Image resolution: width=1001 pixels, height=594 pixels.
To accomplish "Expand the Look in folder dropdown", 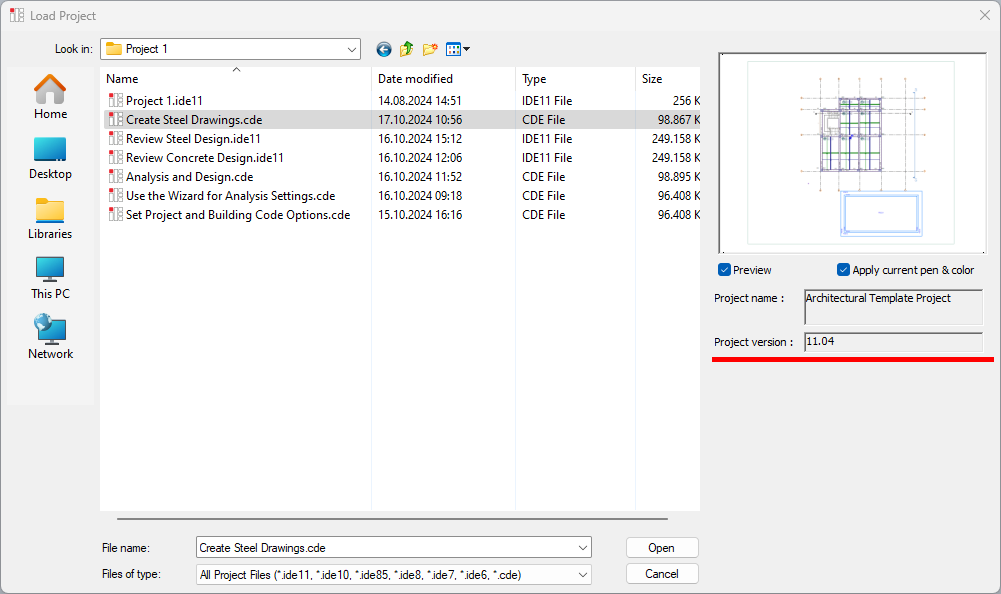I will (352, 49).
